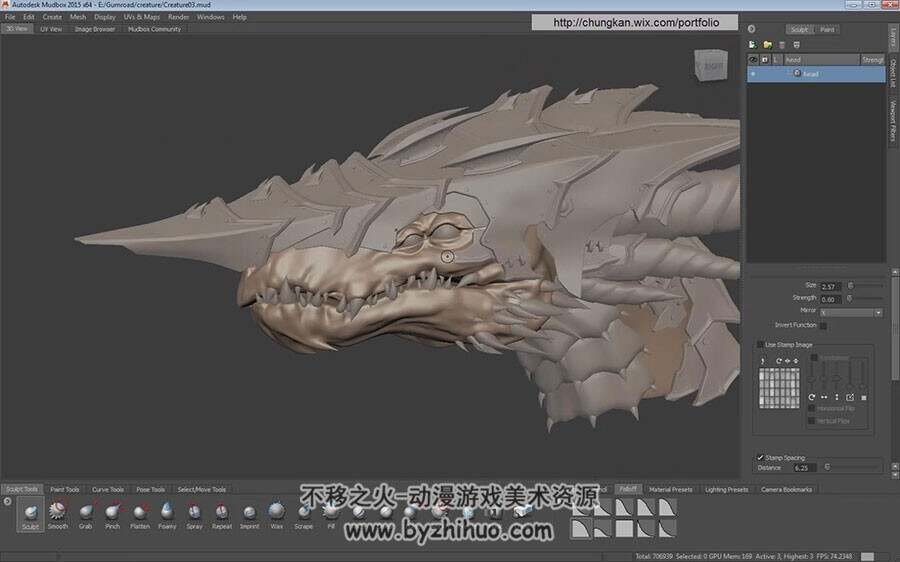Toggle visibility eye in layers header
Viewport: 900px width, 562px height.
pos(753,60)
